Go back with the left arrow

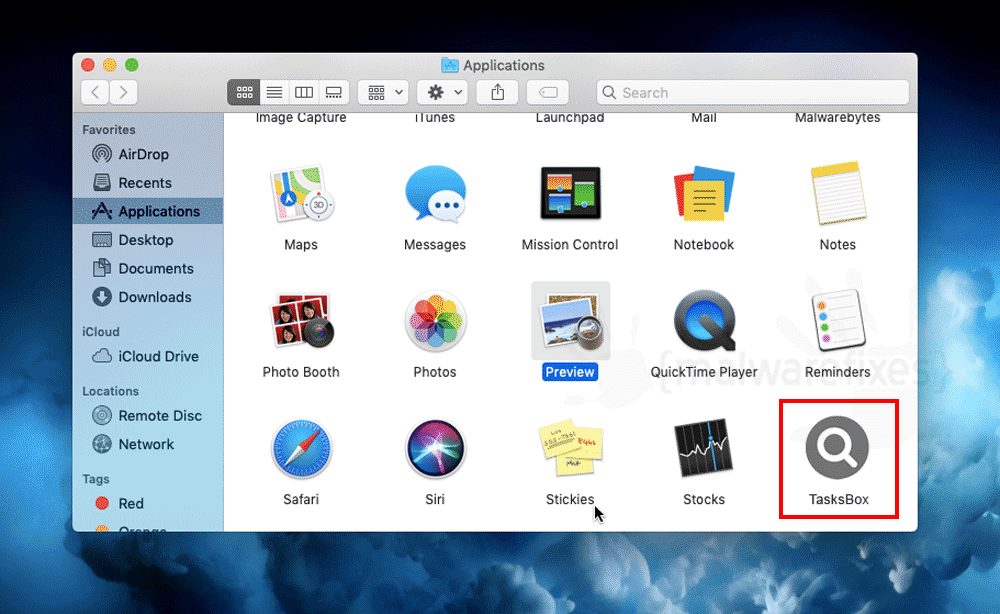(95, 92)
